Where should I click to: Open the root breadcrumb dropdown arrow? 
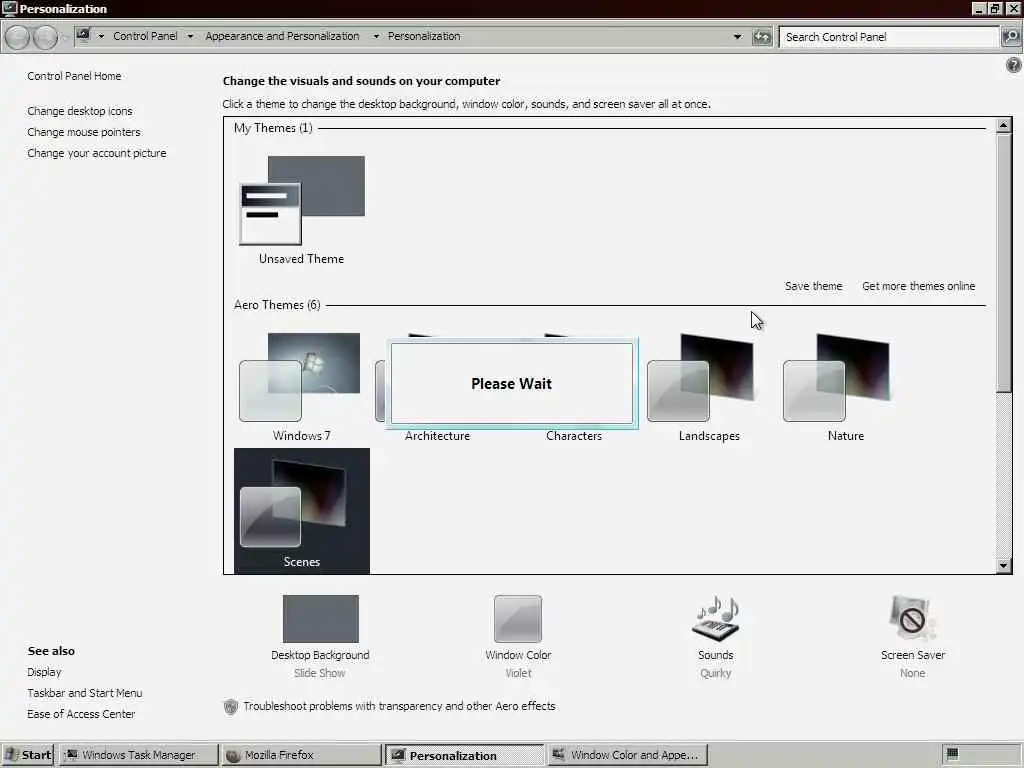[x=101, y=37]
